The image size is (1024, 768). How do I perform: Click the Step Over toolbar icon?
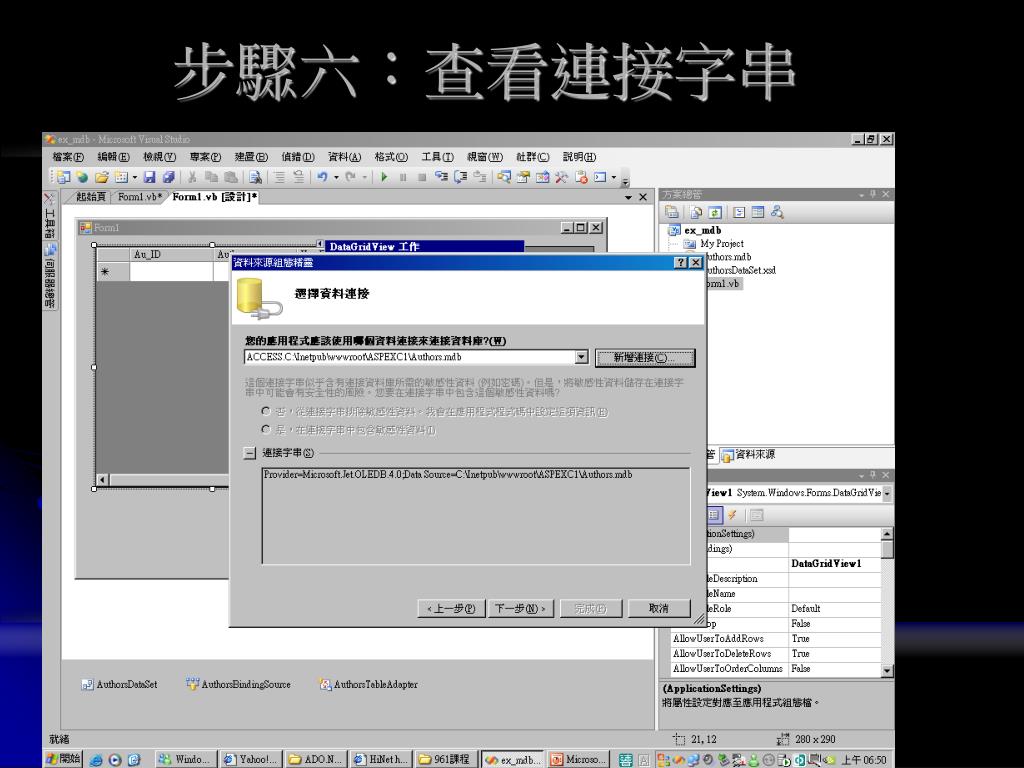[x=460, y=176]
